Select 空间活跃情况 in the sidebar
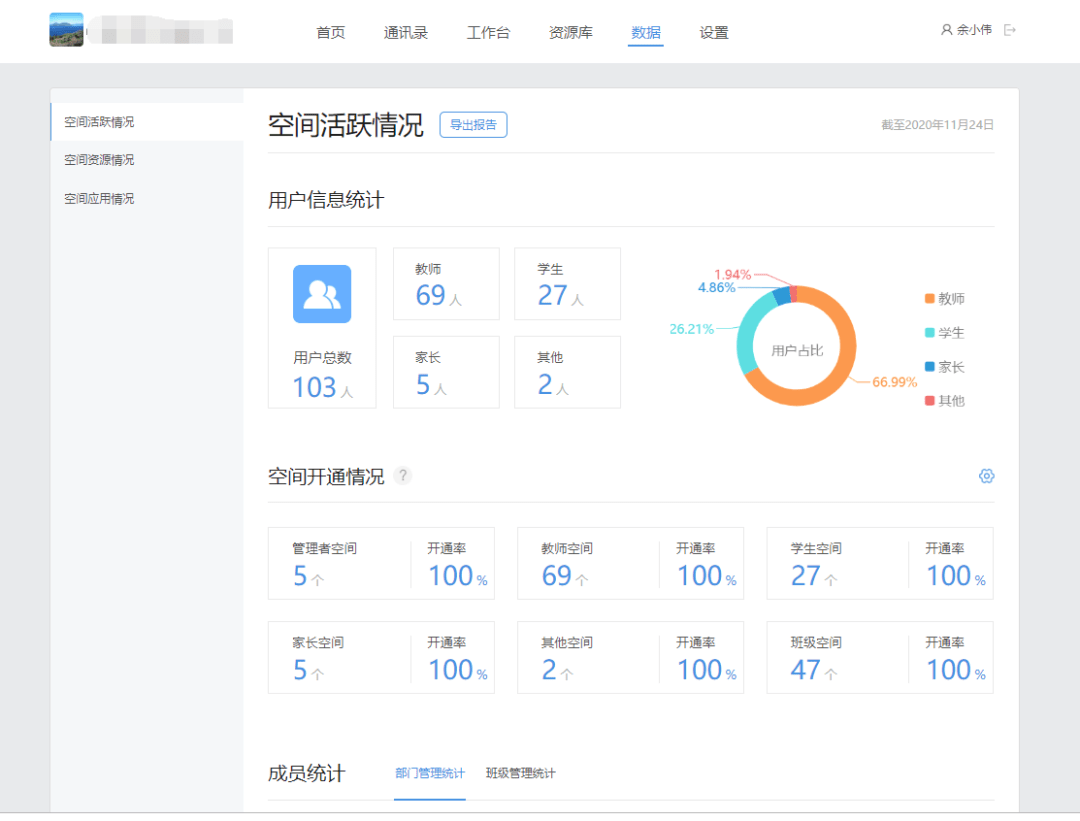The height and width of the screenshot is (821, 1080). [147, 122]
